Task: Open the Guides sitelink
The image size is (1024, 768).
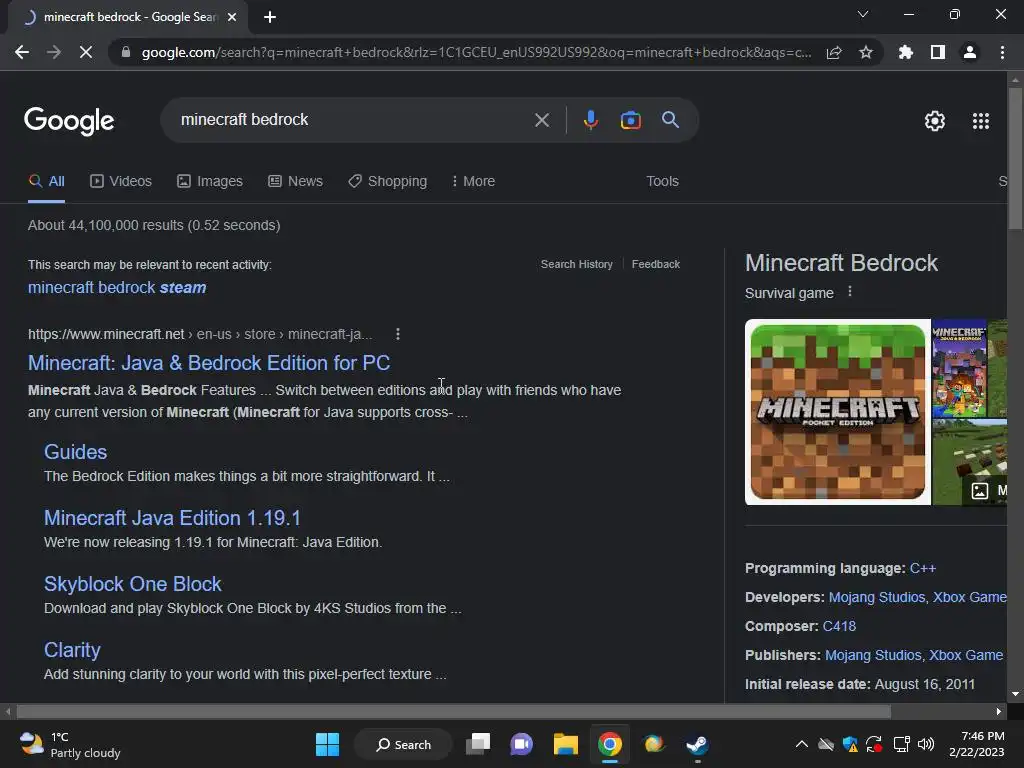Action: click(75, 452)
